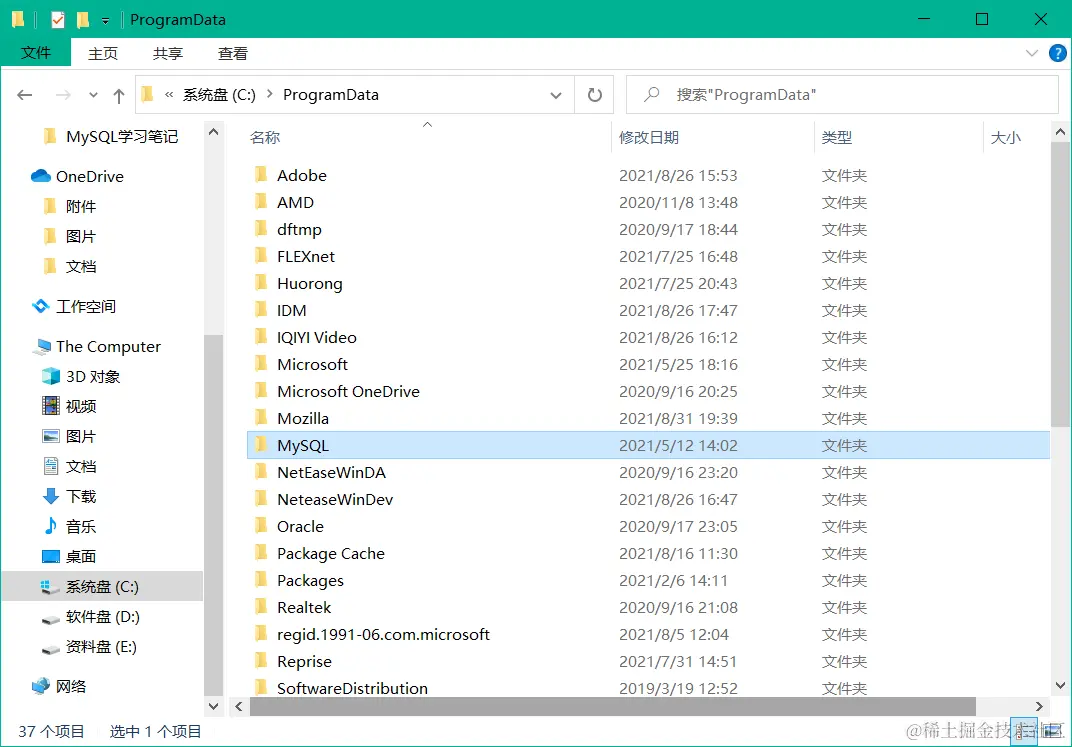Select the FLEXnet folder icon
The width and height of the screenshot is (1072, 747).
[x=260, y=256]
